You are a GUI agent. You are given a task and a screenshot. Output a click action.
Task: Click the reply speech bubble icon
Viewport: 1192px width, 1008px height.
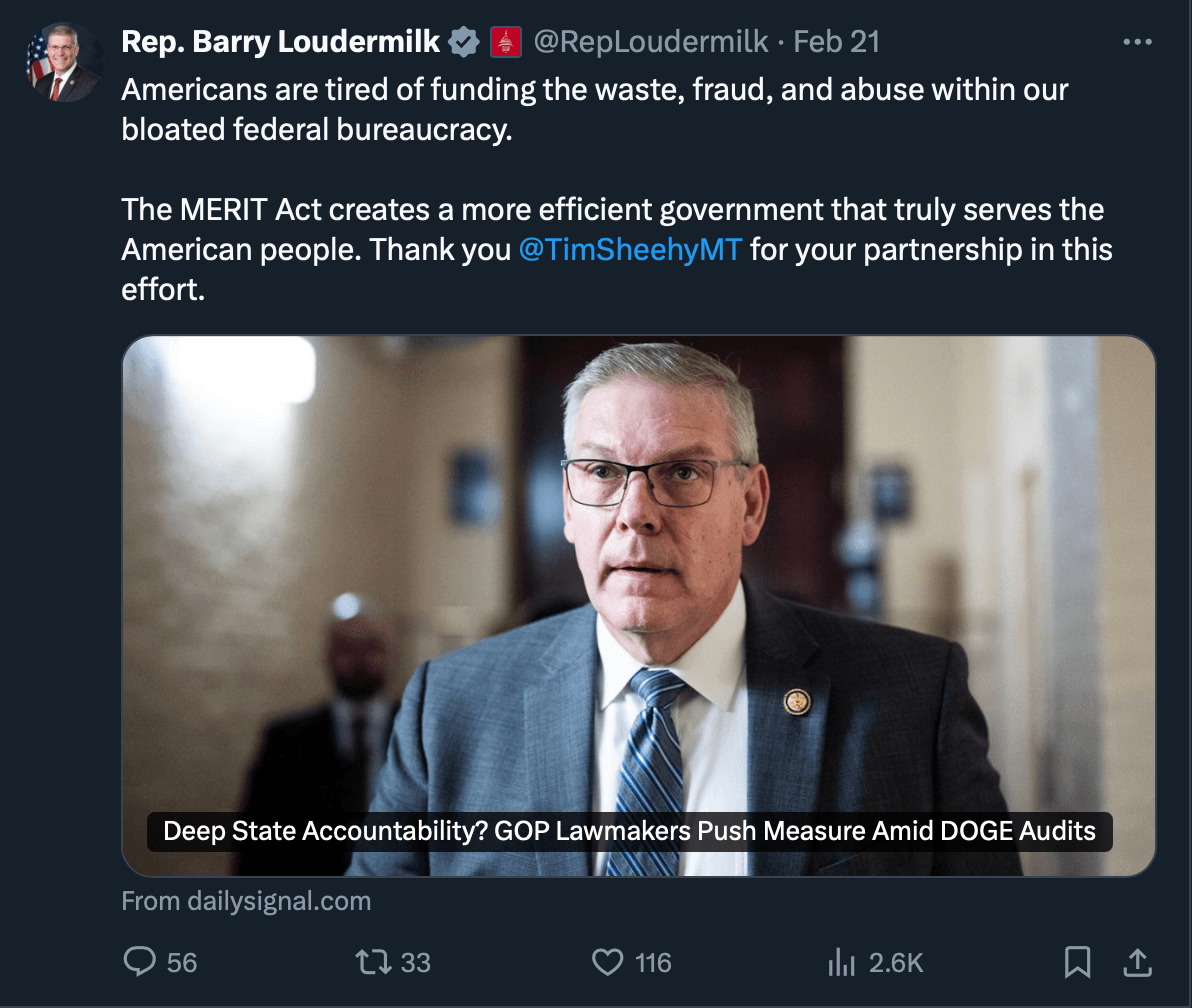coord(137,962)
